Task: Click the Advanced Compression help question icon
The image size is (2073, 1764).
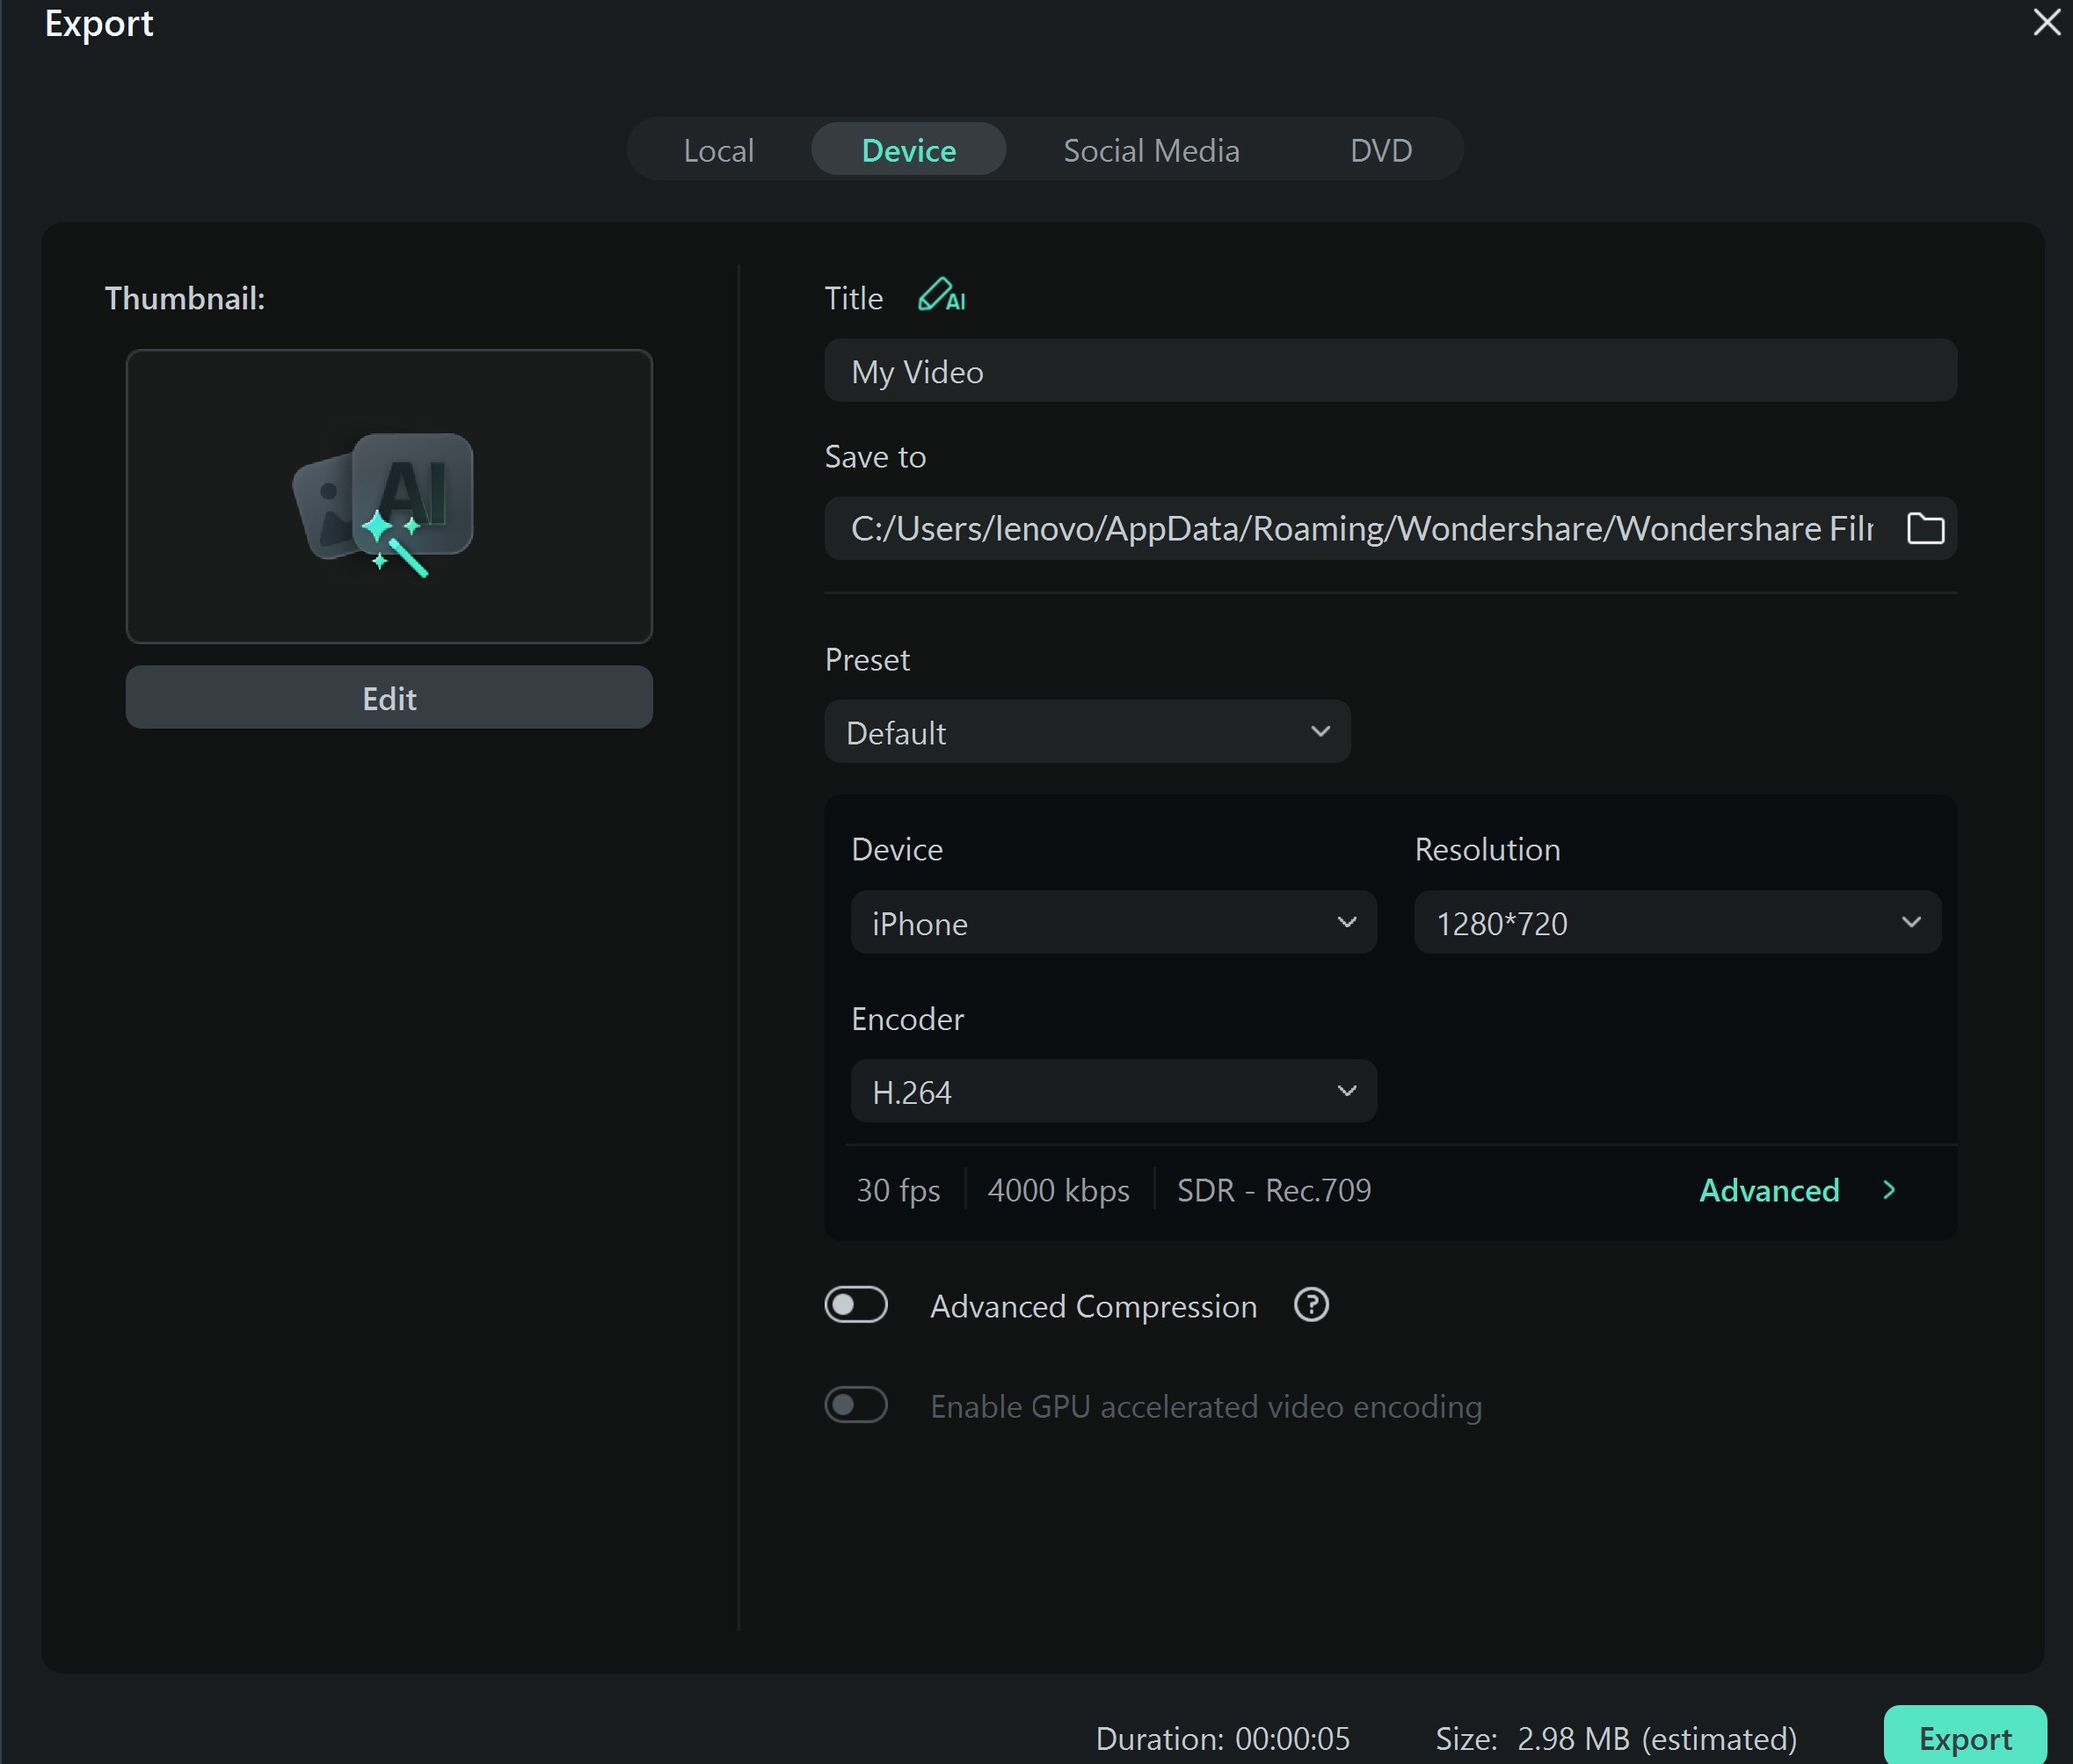Action: pos(1311,1305)
